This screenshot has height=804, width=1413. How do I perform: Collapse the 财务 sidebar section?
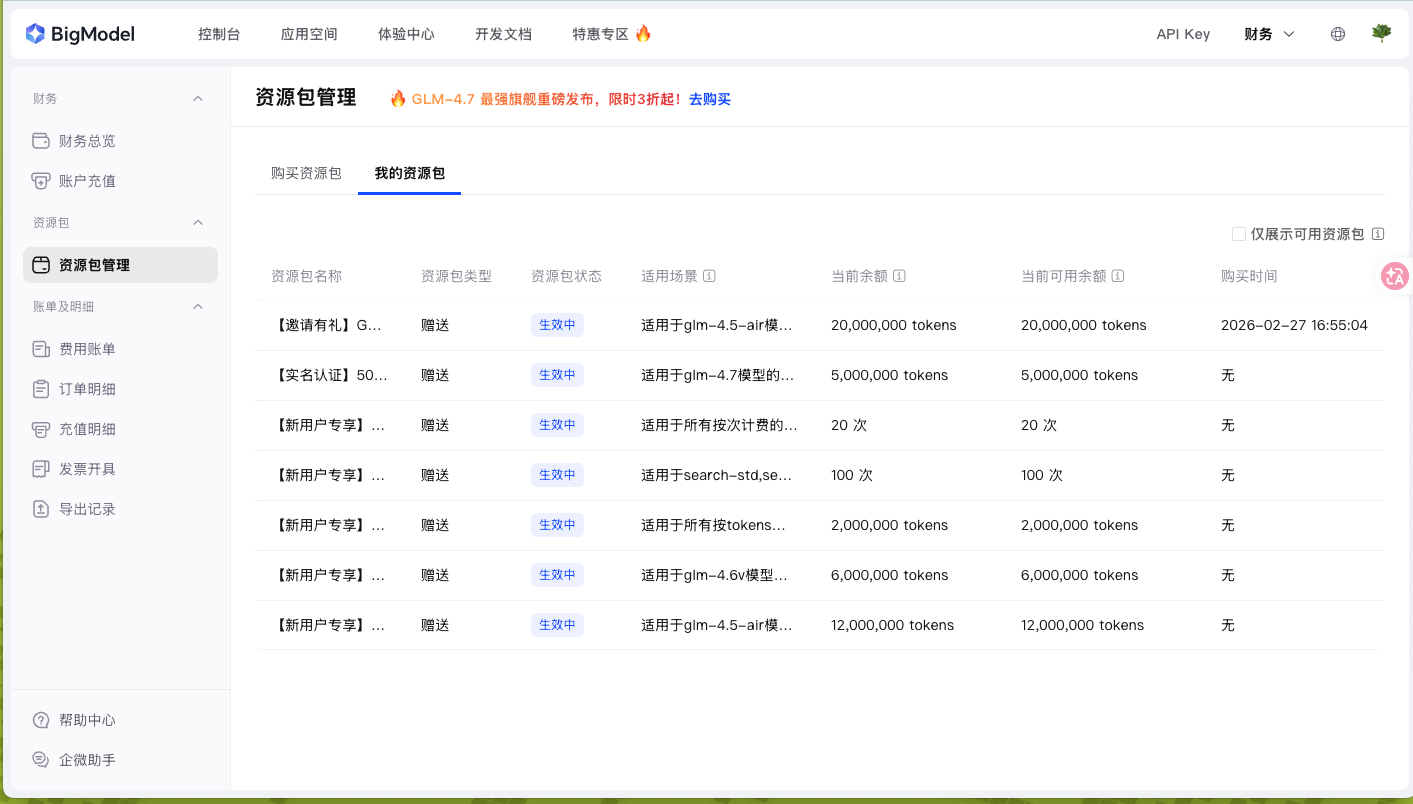198,98
